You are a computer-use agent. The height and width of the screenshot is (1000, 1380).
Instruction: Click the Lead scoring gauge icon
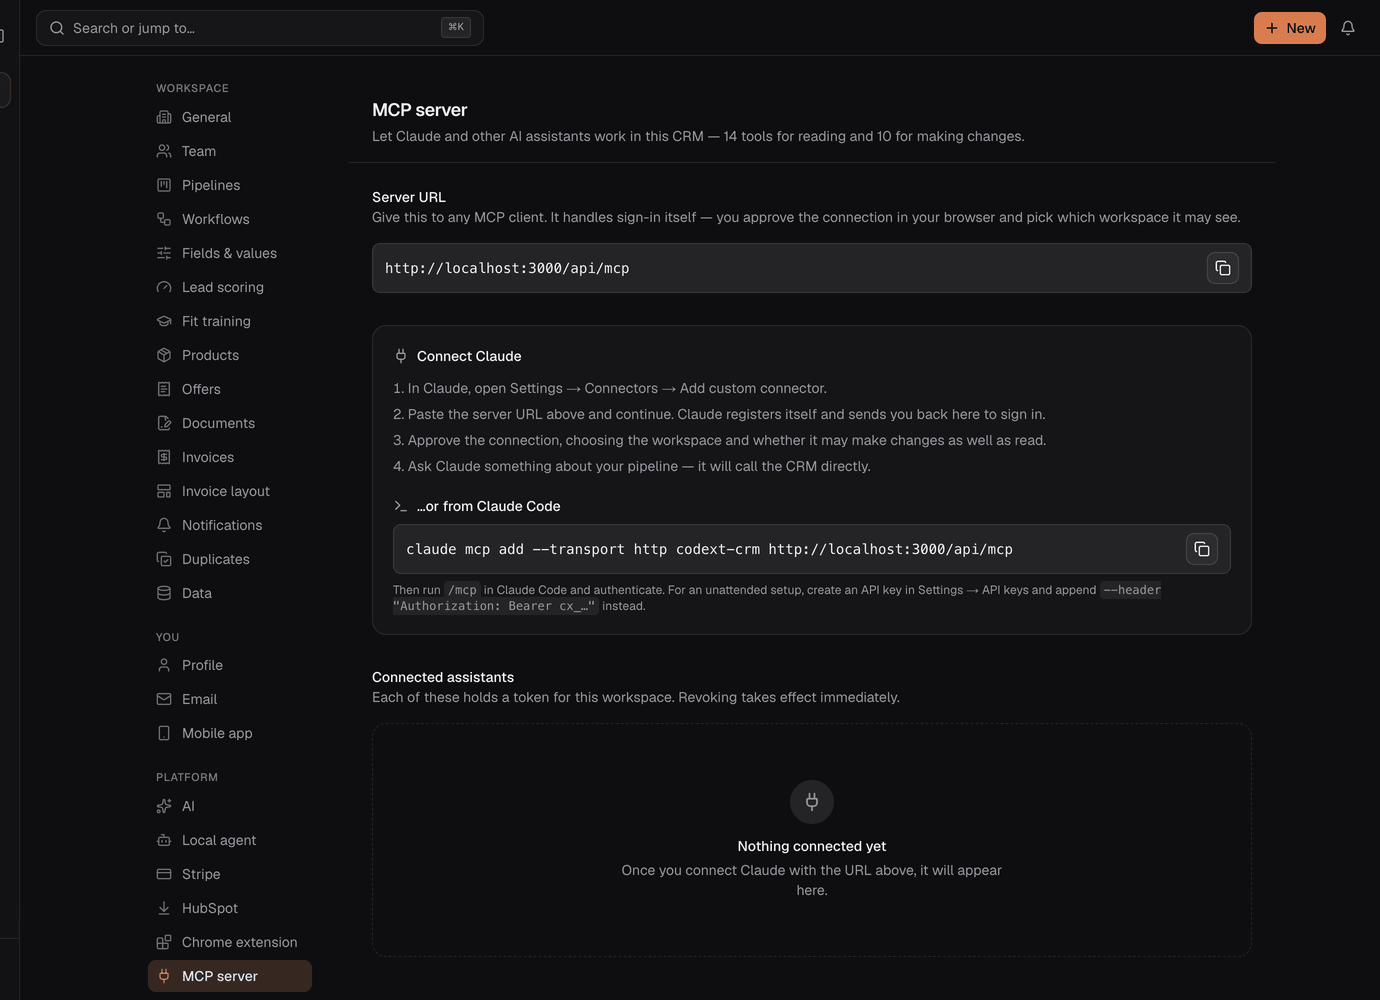pyautogui.click(x=164, y=287)
